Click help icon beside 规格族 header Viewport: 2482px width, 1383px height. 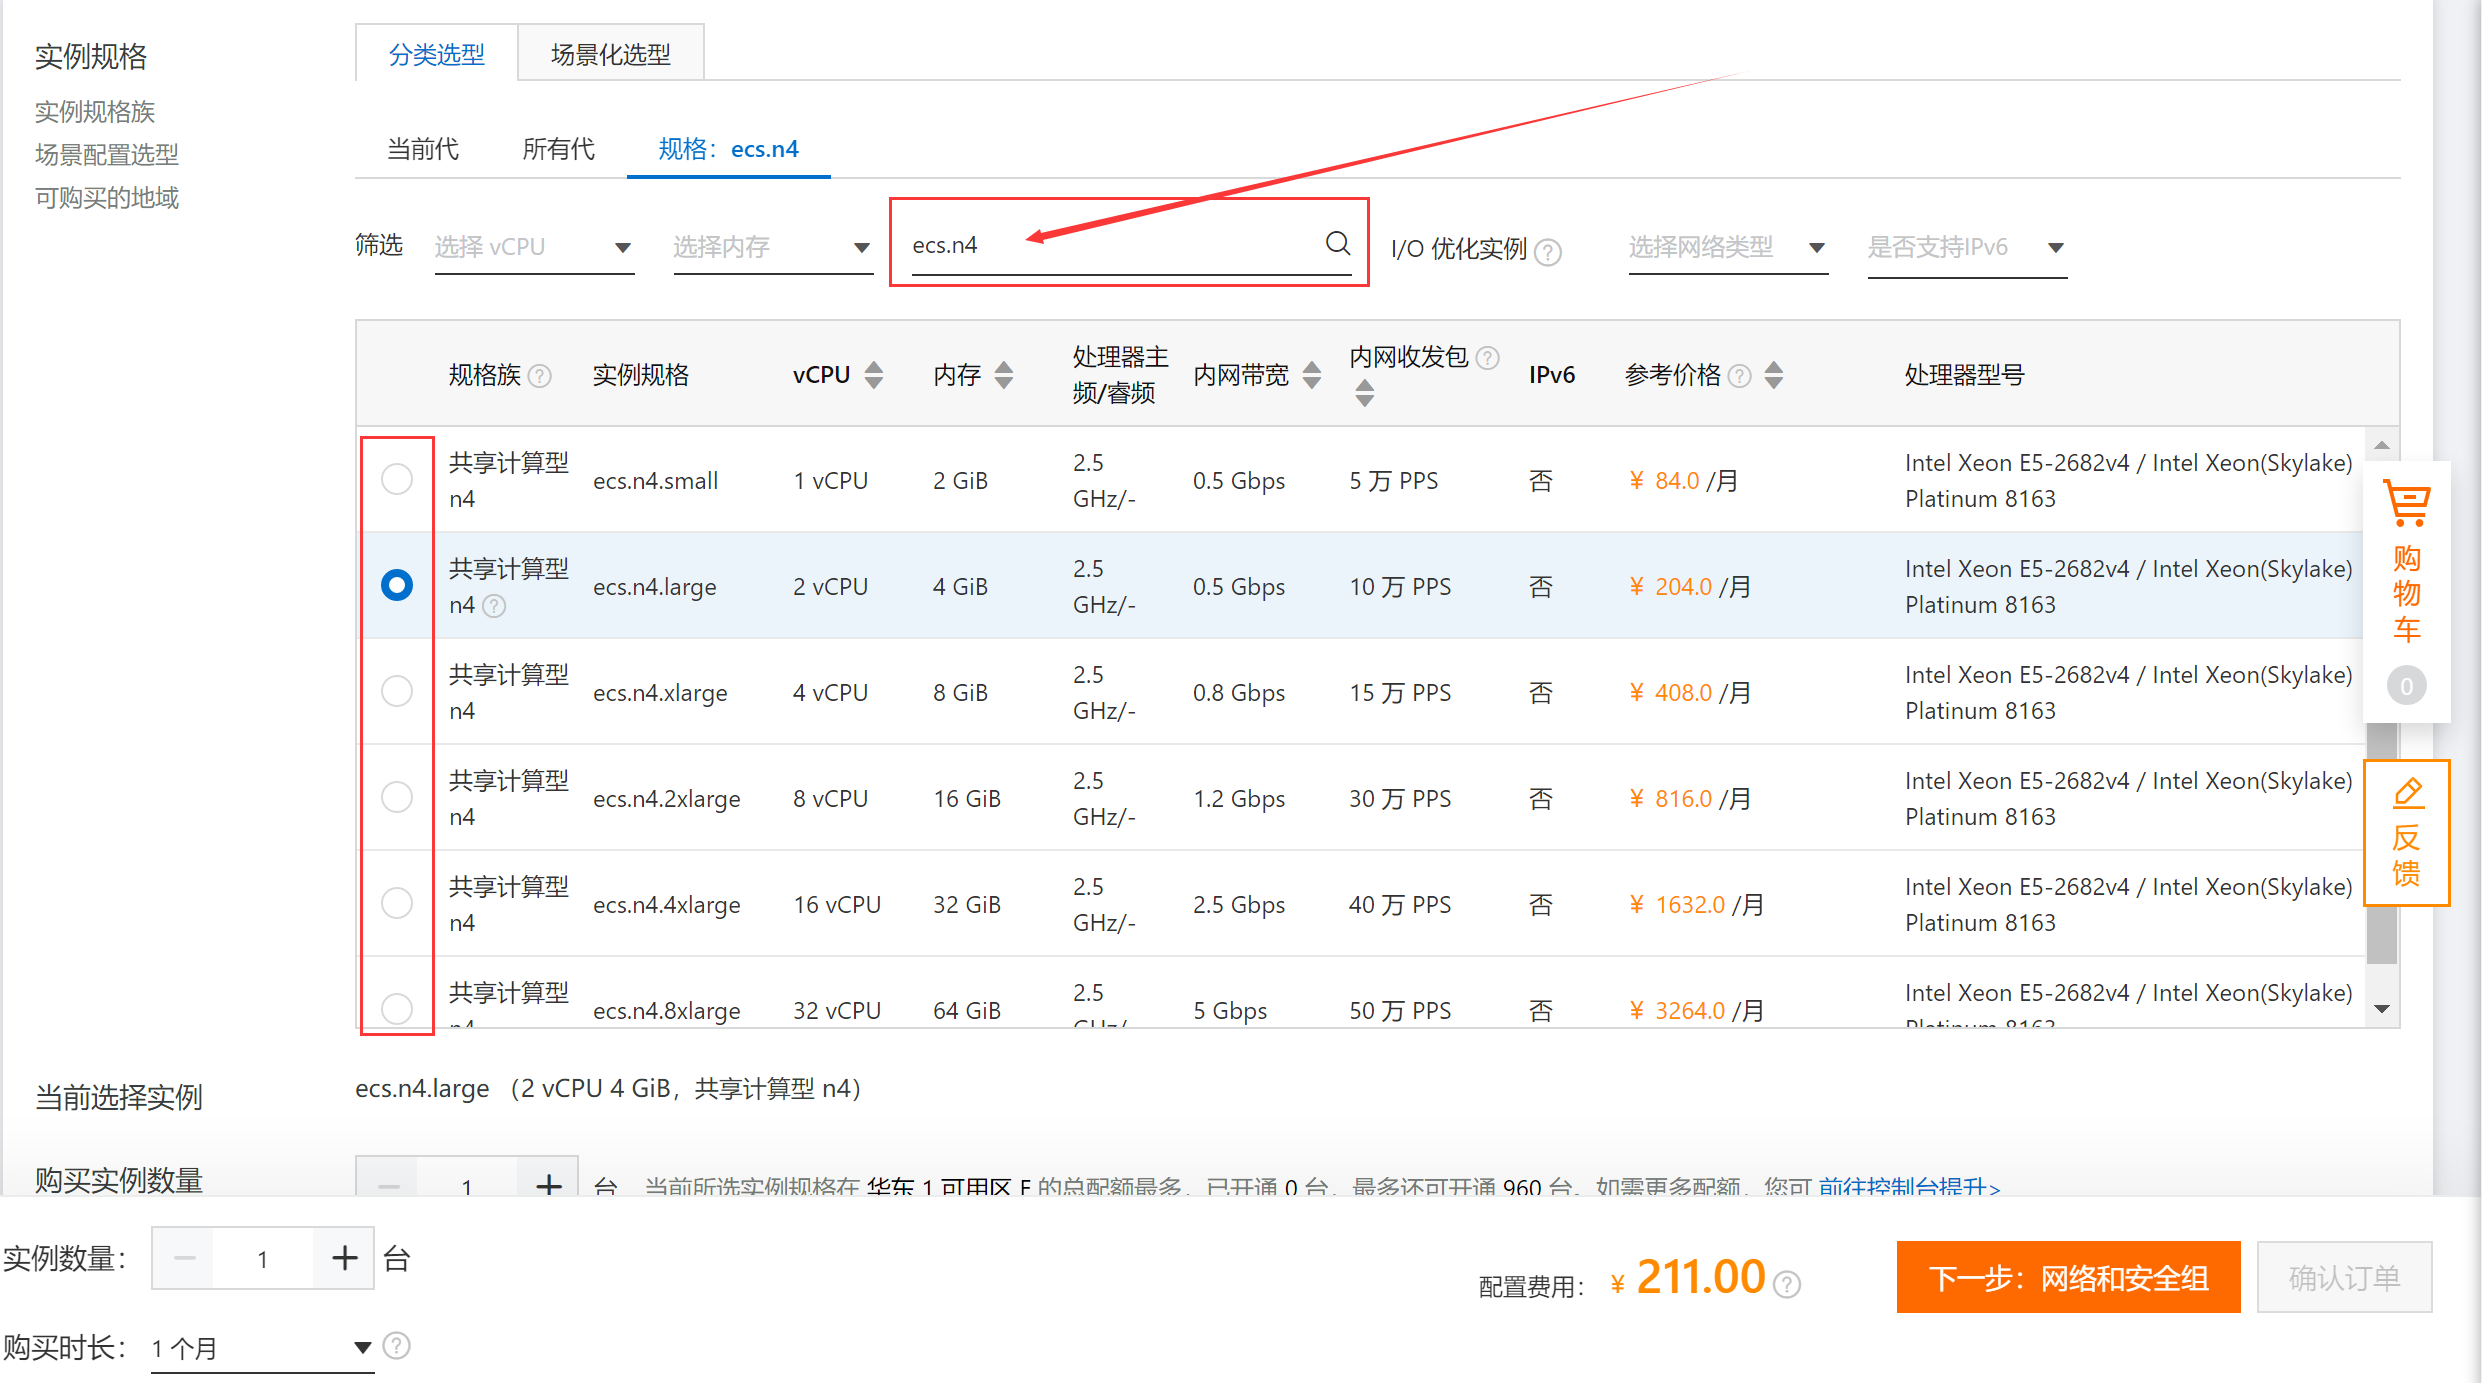pyautogui.click(x=540, y=376)
